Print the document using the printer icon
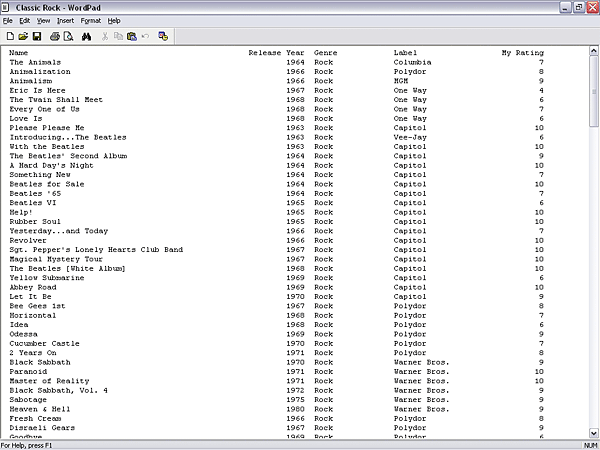 (55, 36)
